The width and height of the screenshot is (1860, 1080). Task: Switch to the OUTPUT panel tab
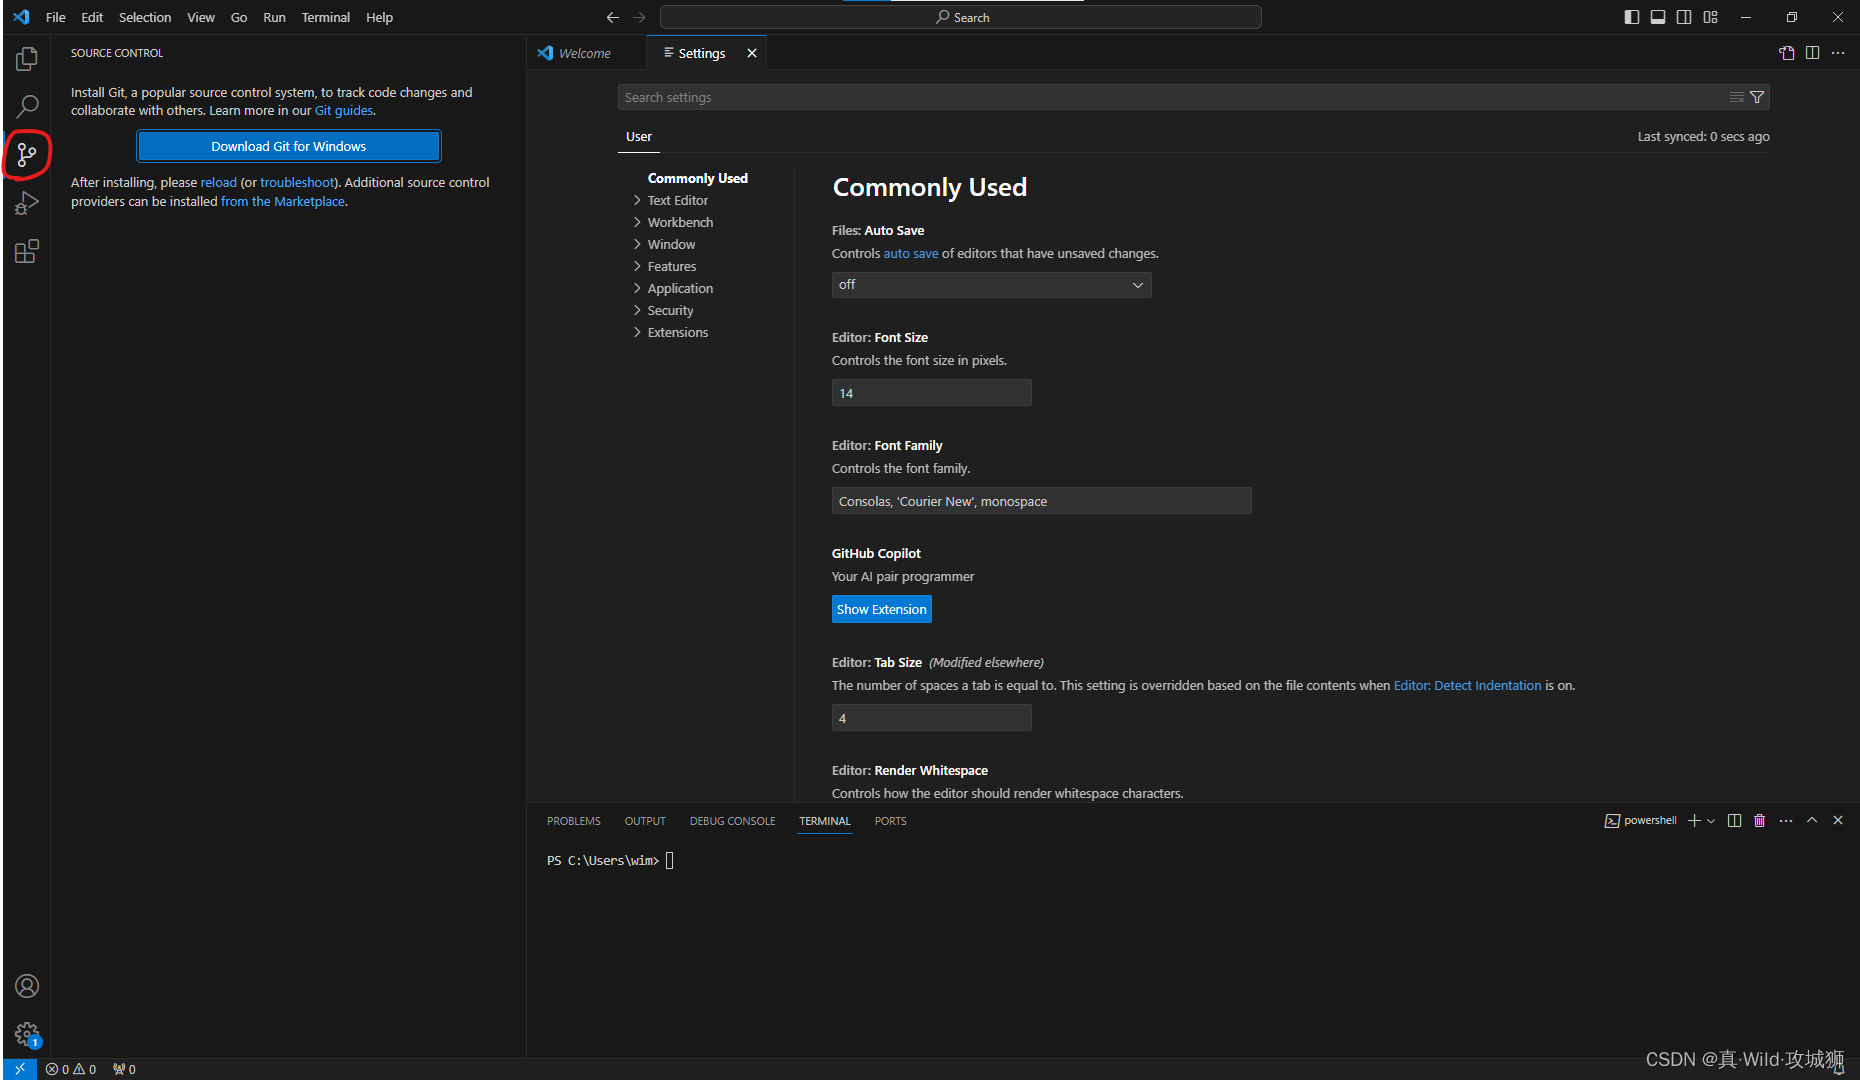coord(645,821)
